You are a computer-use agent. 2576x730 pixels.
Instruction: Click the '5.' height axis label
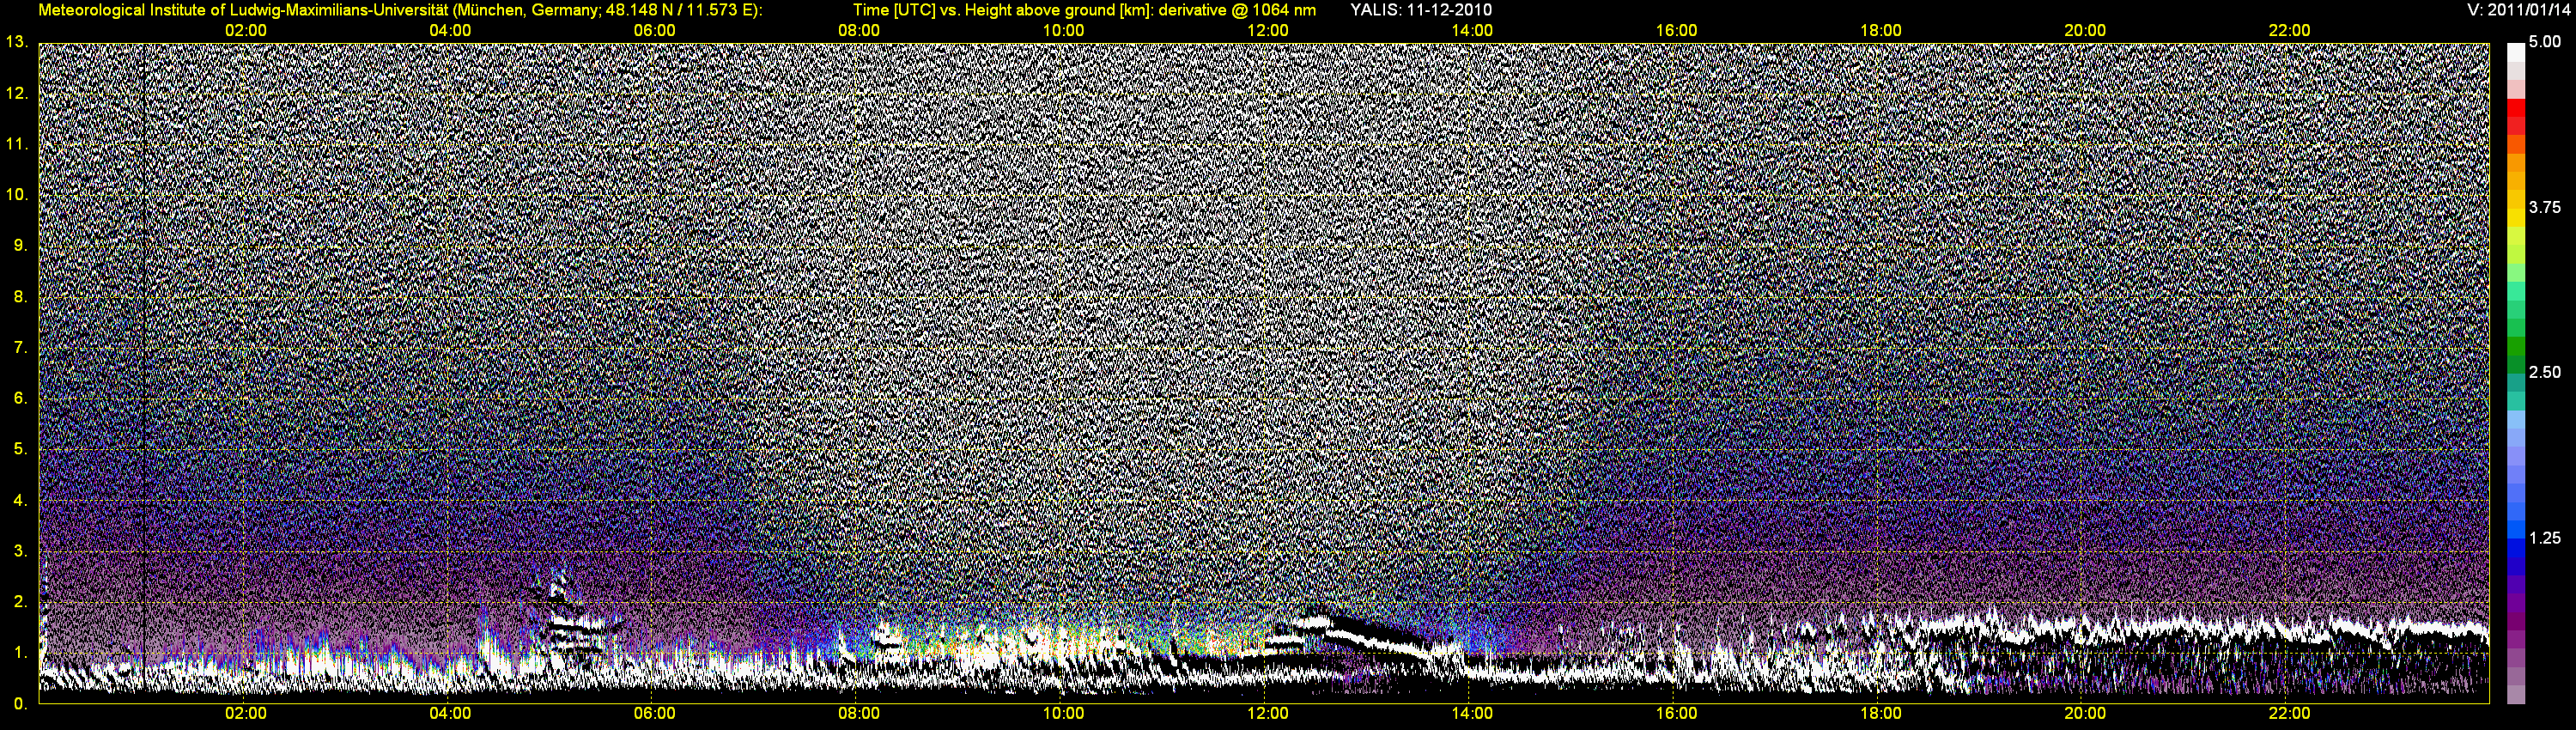(x=21, y=449)
